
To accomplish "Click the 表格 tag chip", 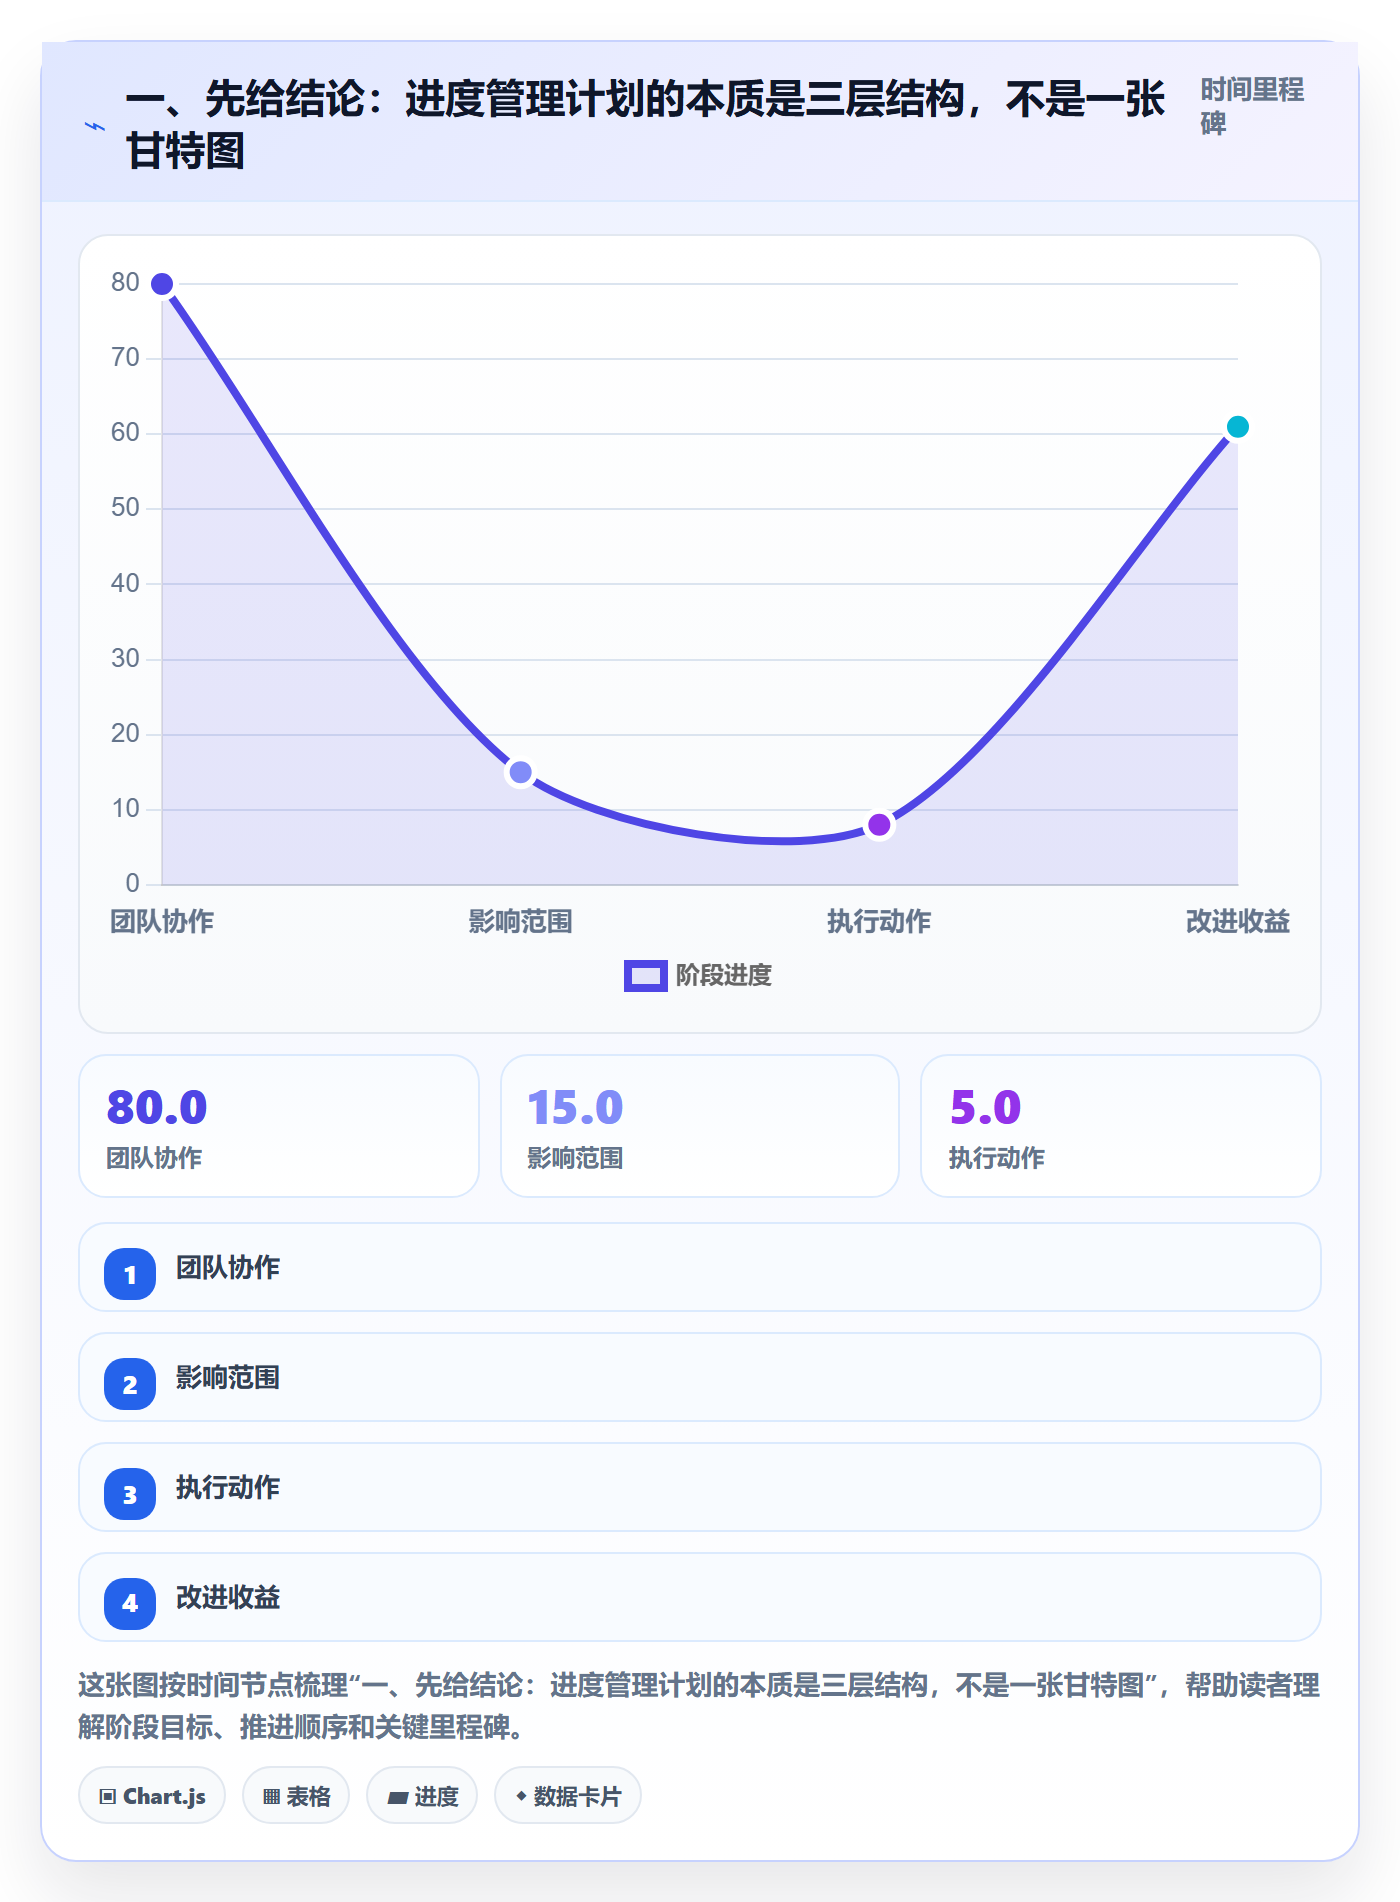I will 296,1796.
